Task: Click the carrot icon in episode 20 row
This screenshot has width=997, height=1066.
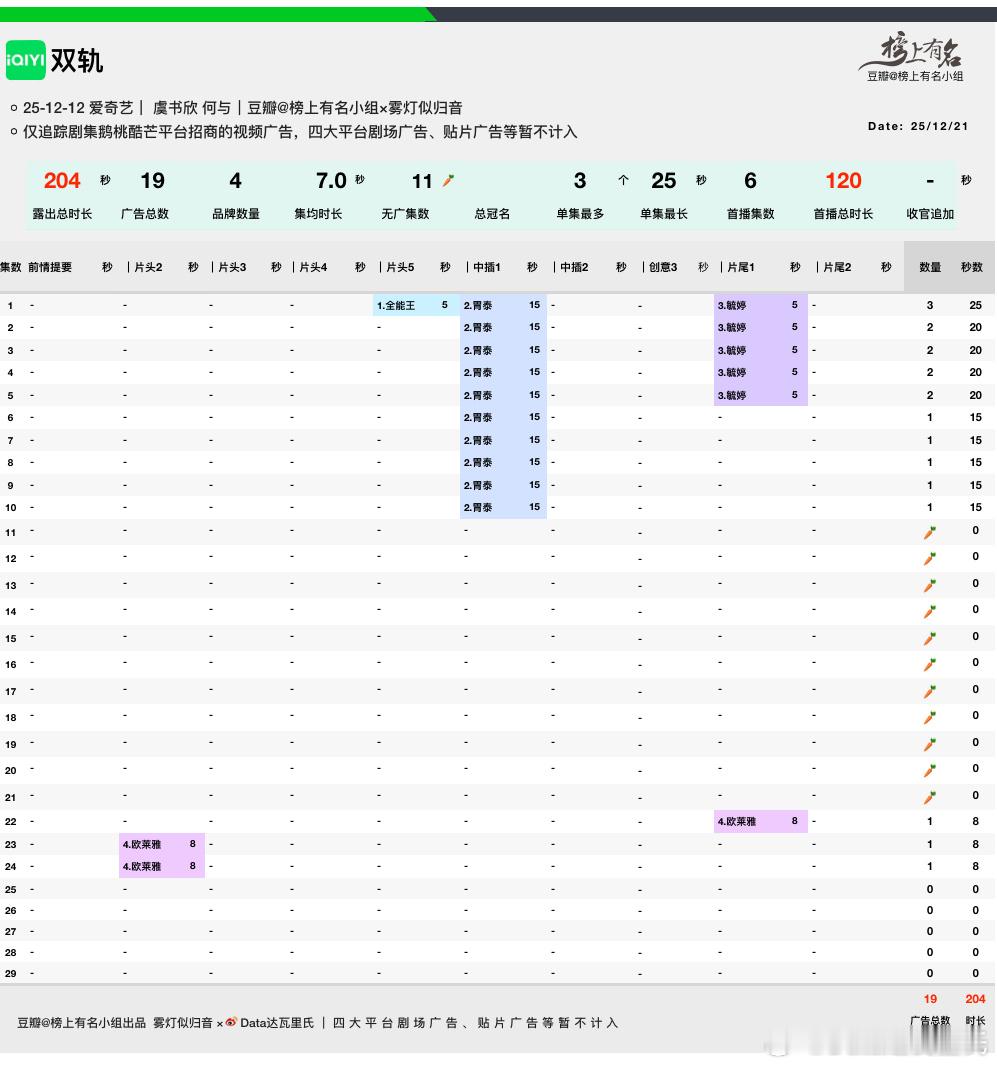Action: click(x=930, y=771)
